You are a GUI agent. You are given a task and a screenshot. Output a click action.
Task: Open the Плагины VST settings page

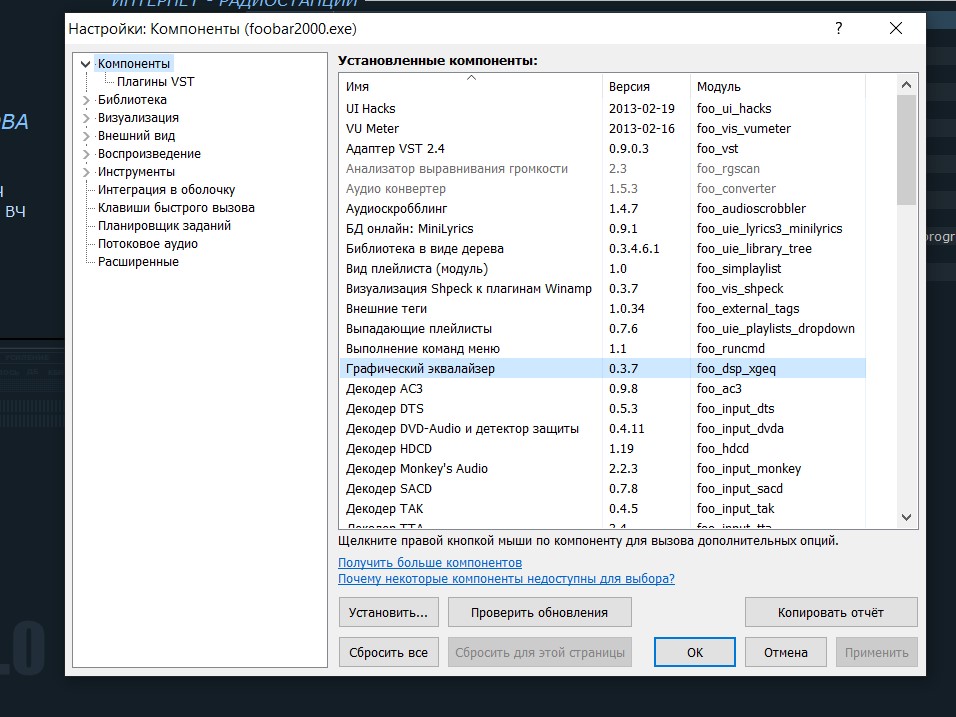pos(155,82)
